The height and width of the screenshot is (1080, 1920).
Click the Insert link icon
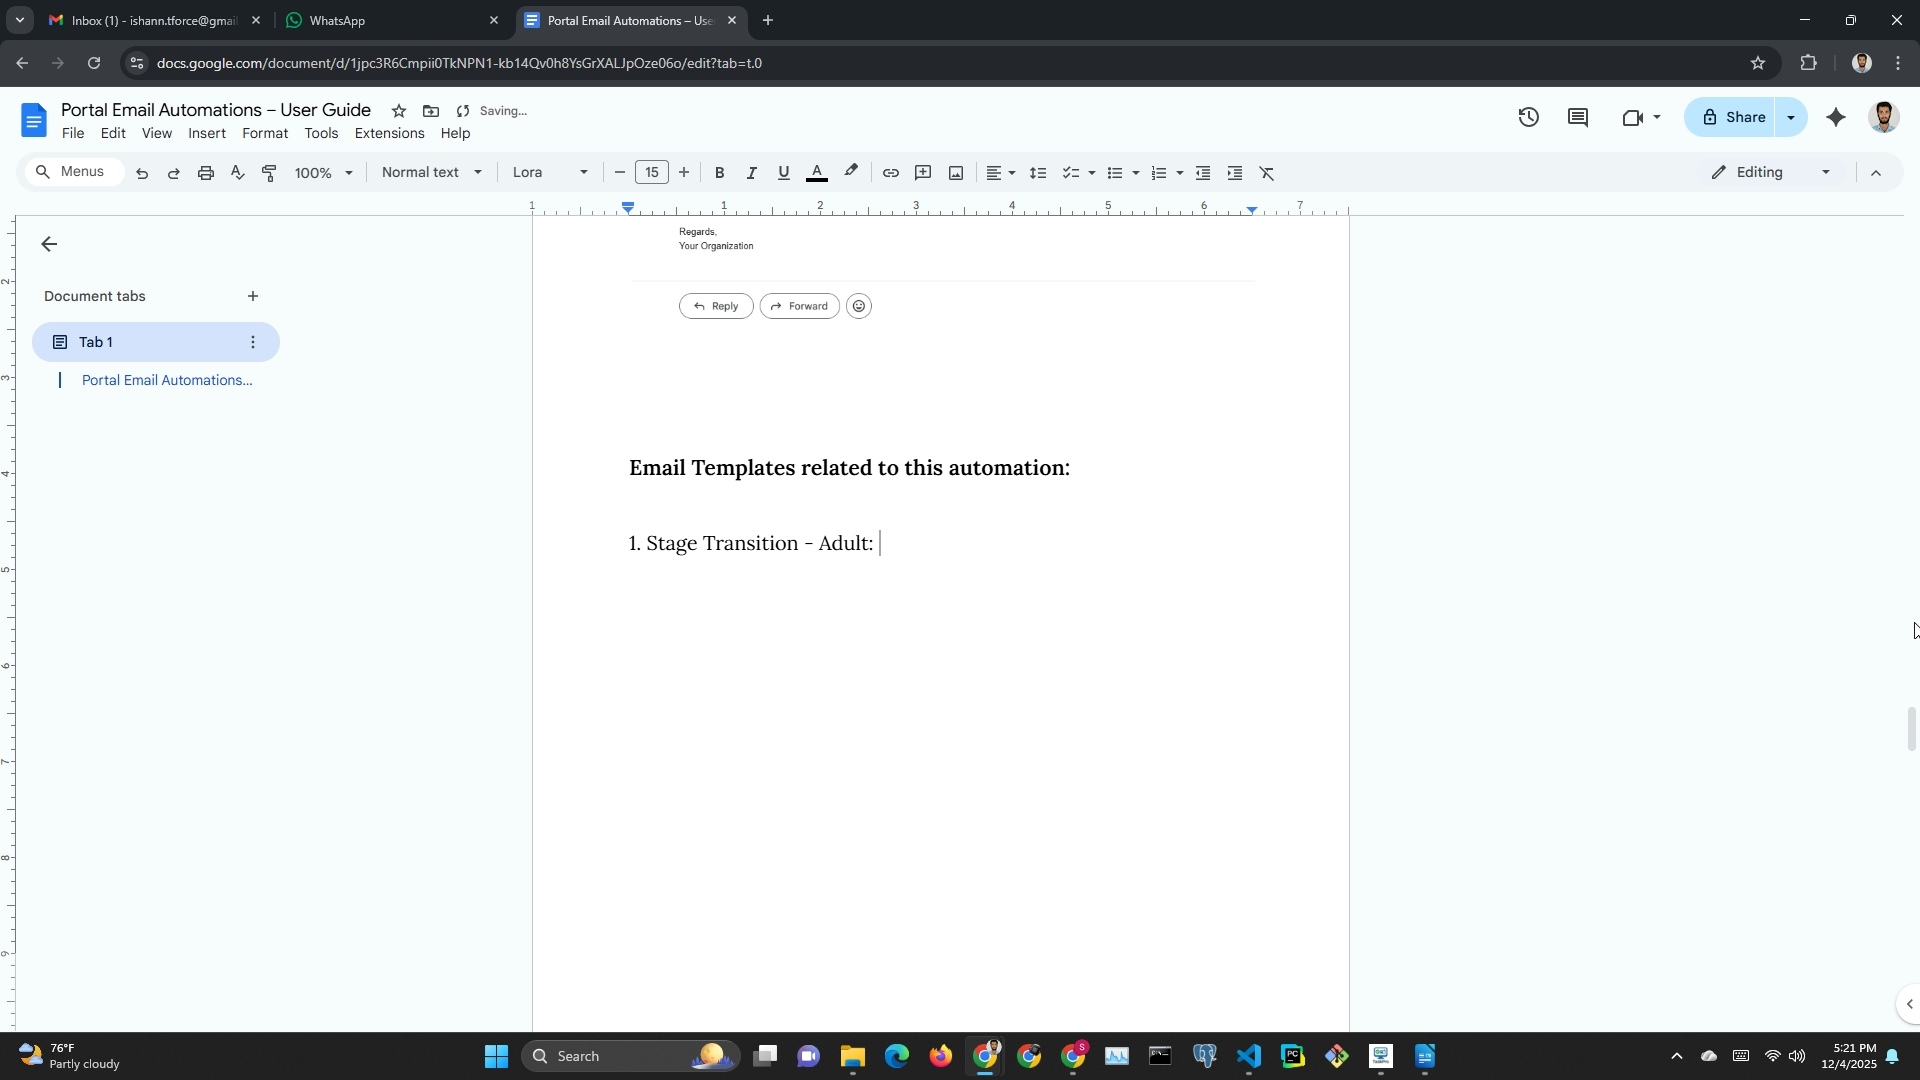coord(890,173)
